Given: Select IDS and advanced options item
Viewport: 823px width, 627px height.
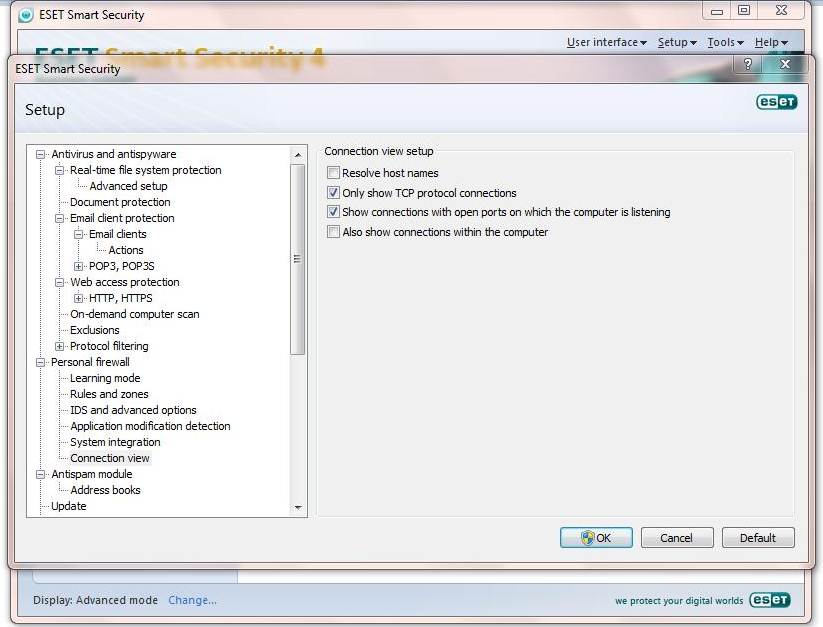Looking at the screenshot, I should point(133,410).
